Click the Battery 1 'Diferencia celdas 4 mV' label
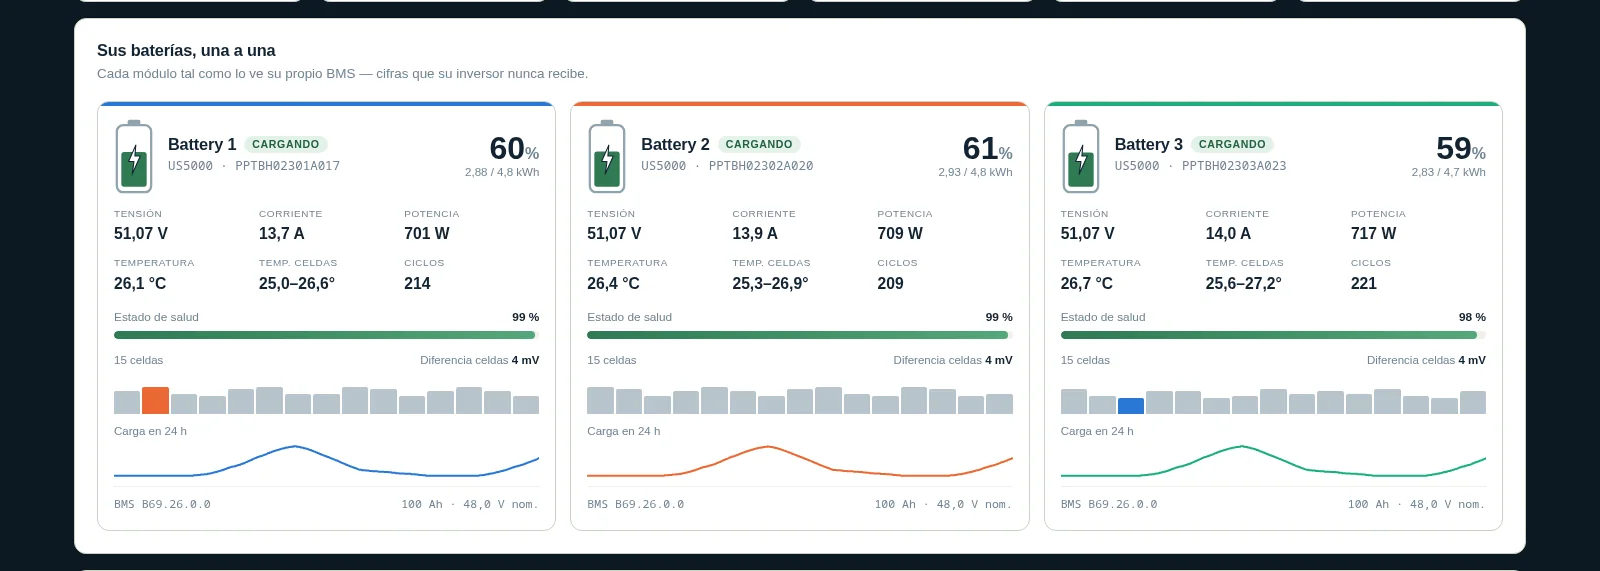The width and height of the screenshot is (1600, 571). click(479, 360)
